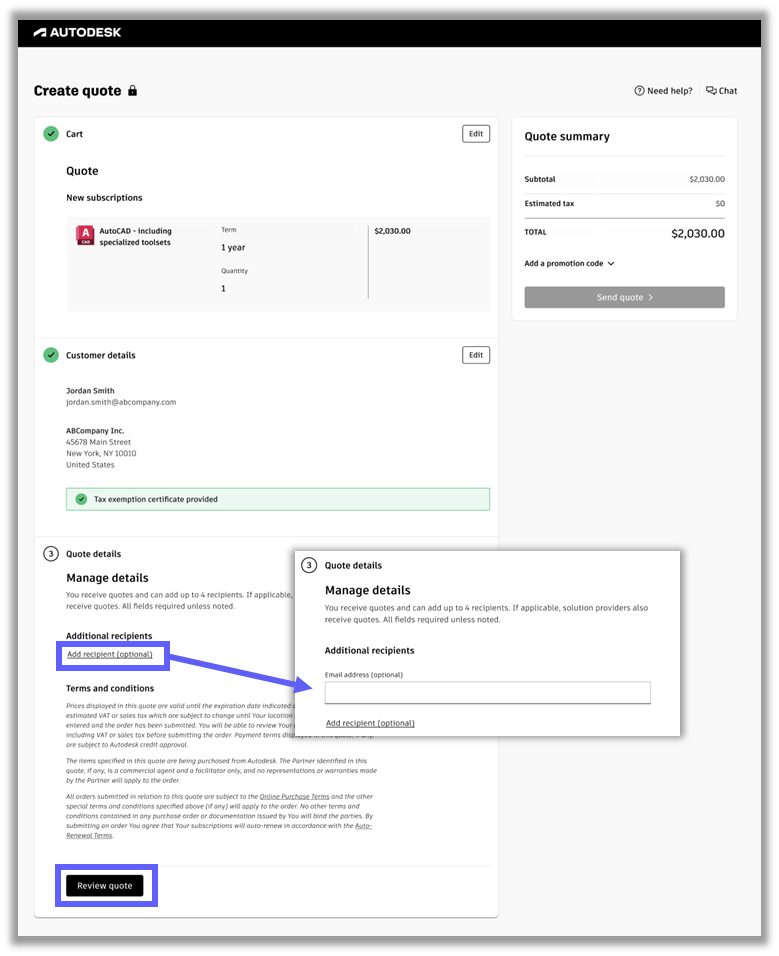This screenshot has width=779, height=956.
Task: Click the 'Quote summary' heading
Action: point(567,137)
